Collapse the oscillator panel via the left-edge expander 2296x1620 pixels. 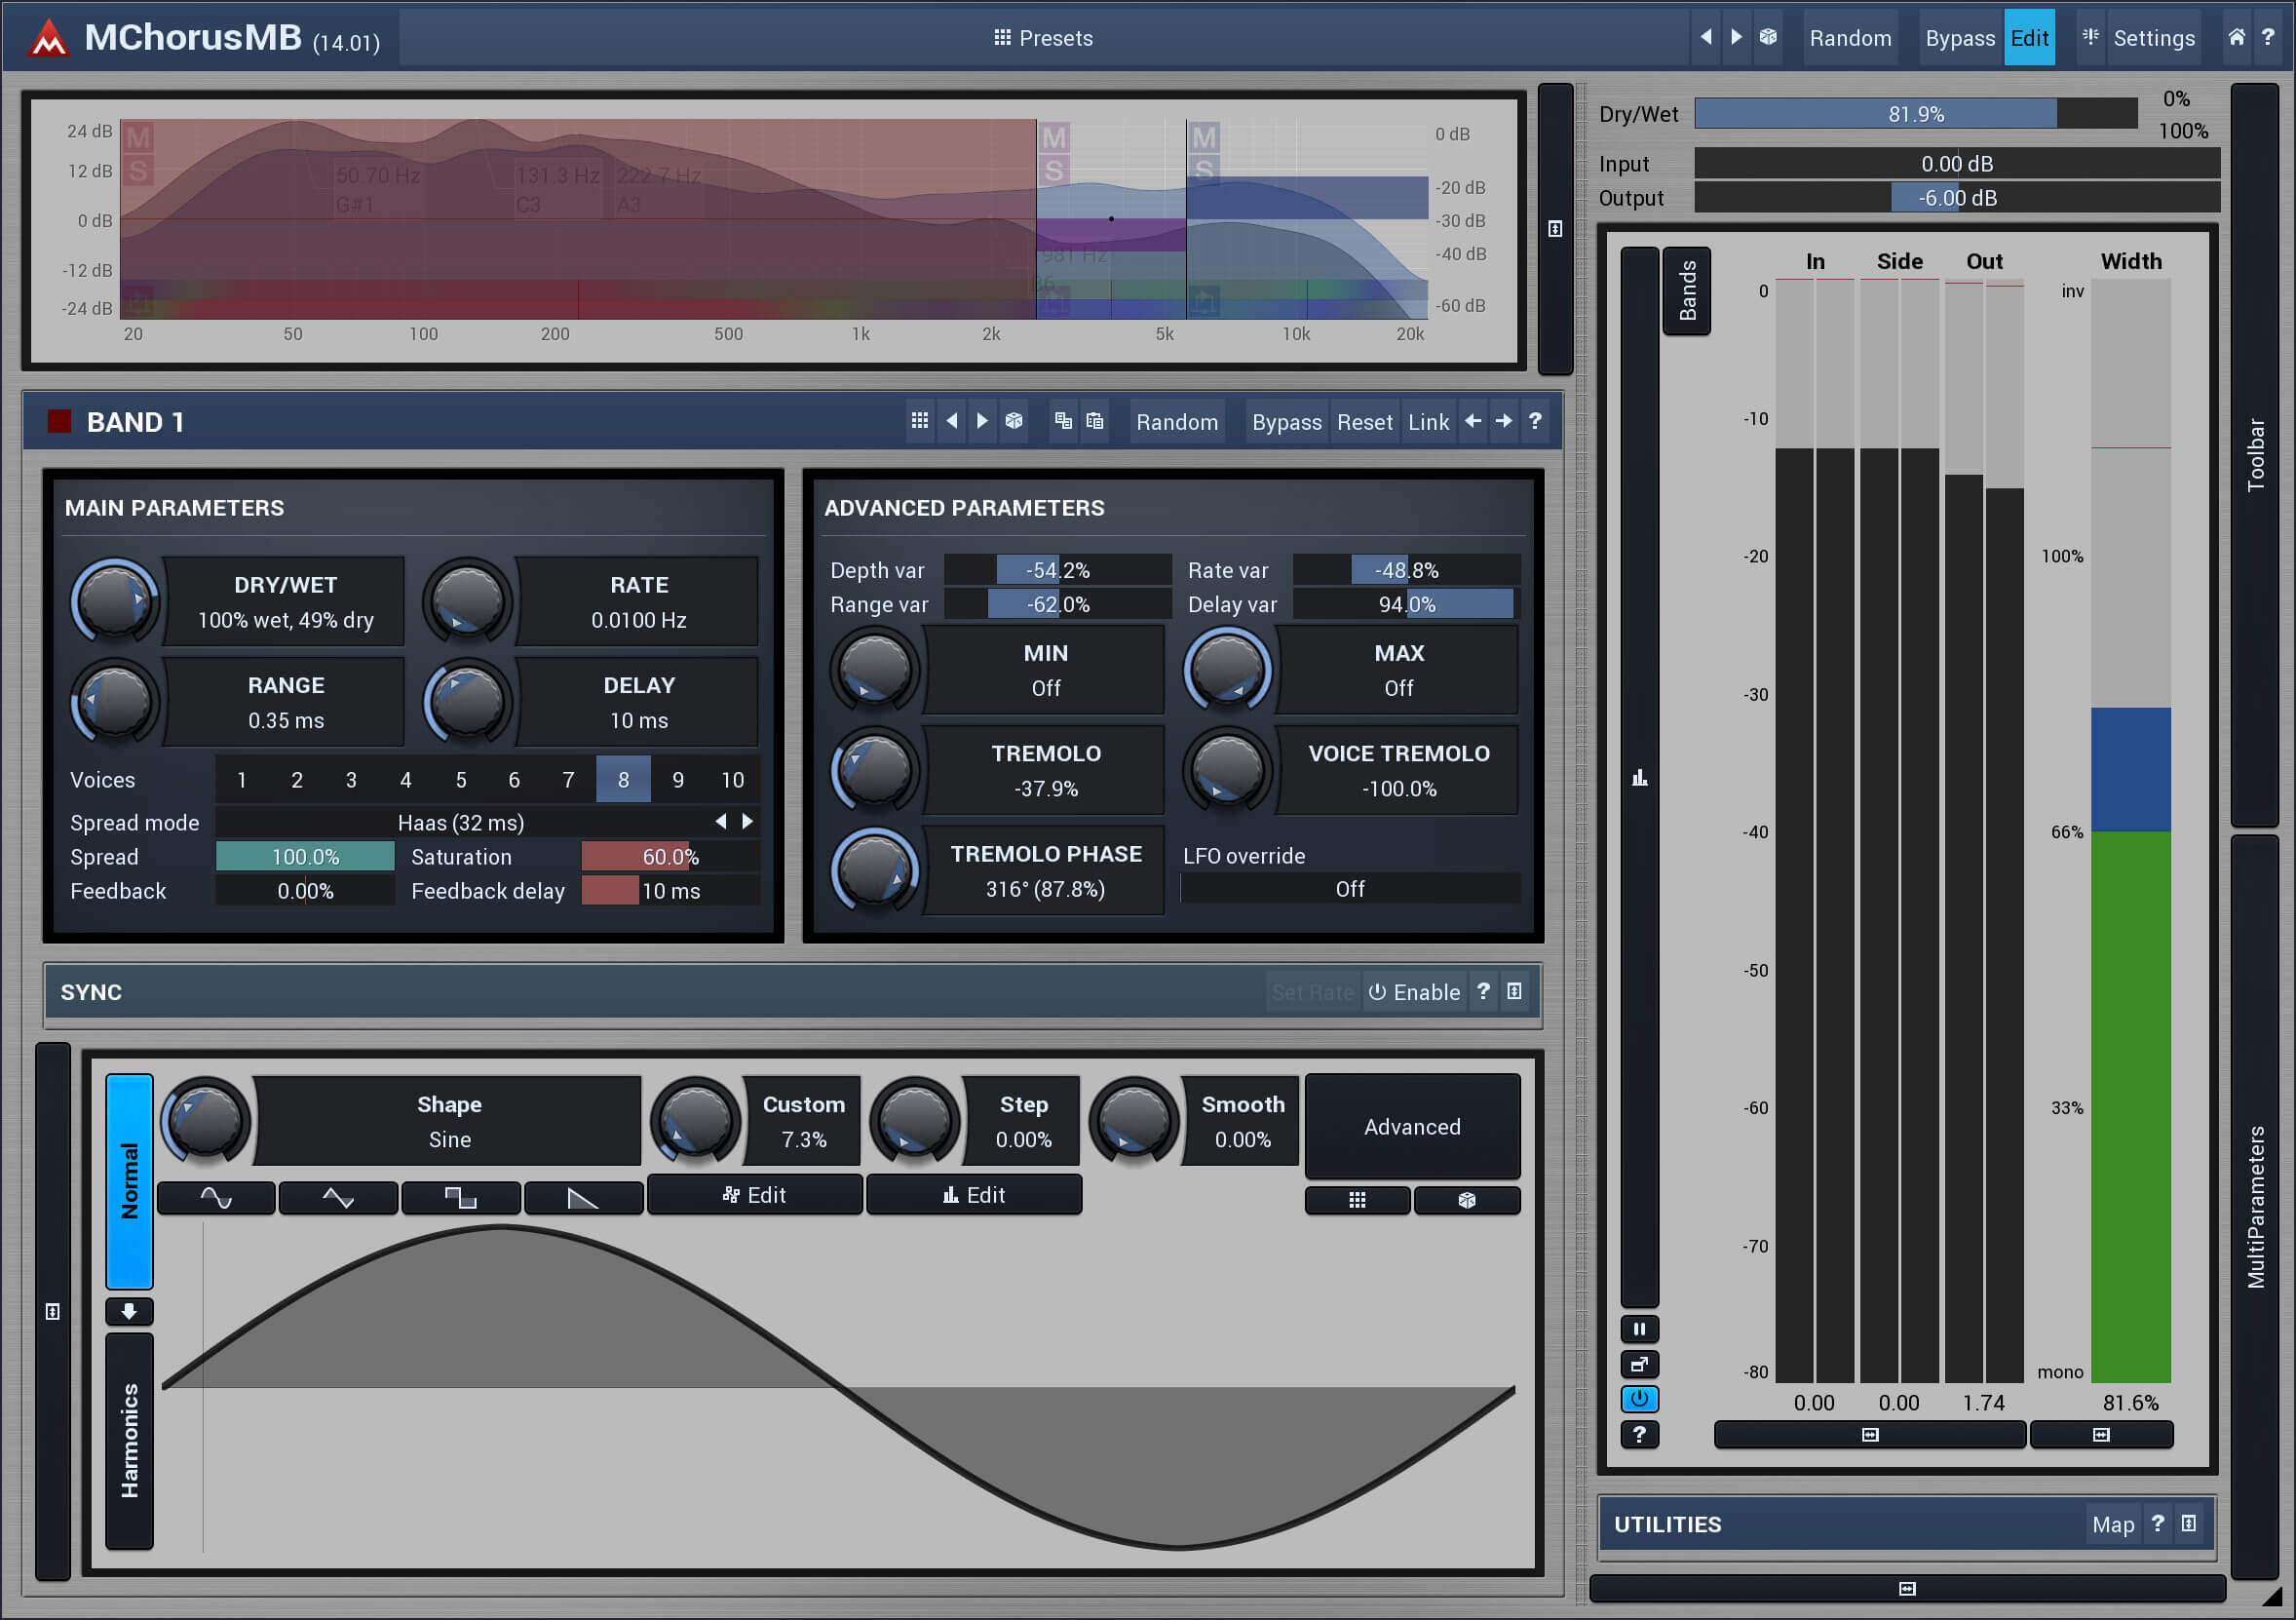tap(53, 1311)
